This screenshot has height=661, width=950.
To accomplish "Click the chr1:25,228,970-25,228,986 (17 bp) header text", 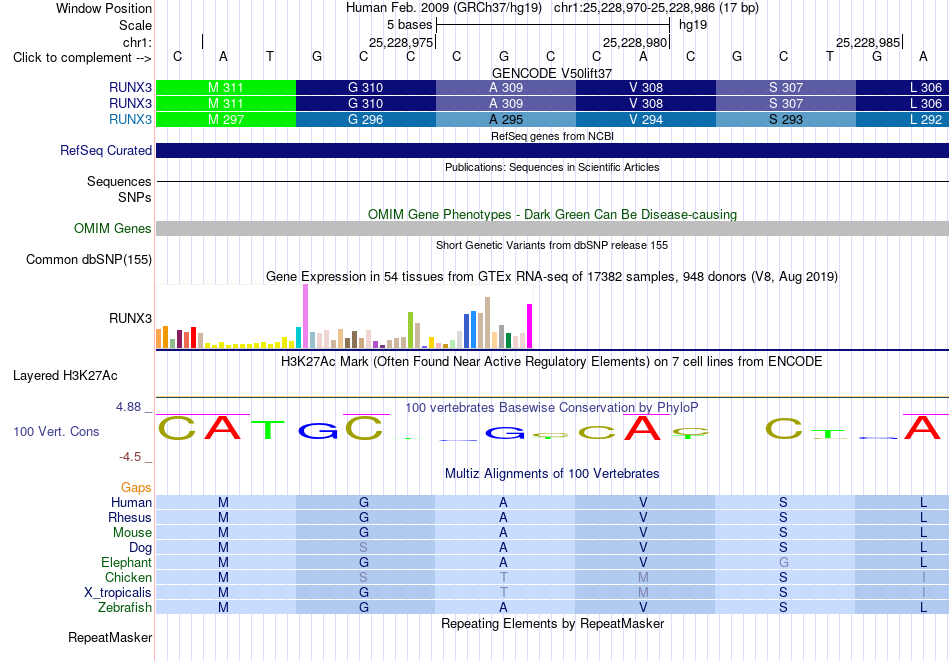I will click(x=656, y=8).
